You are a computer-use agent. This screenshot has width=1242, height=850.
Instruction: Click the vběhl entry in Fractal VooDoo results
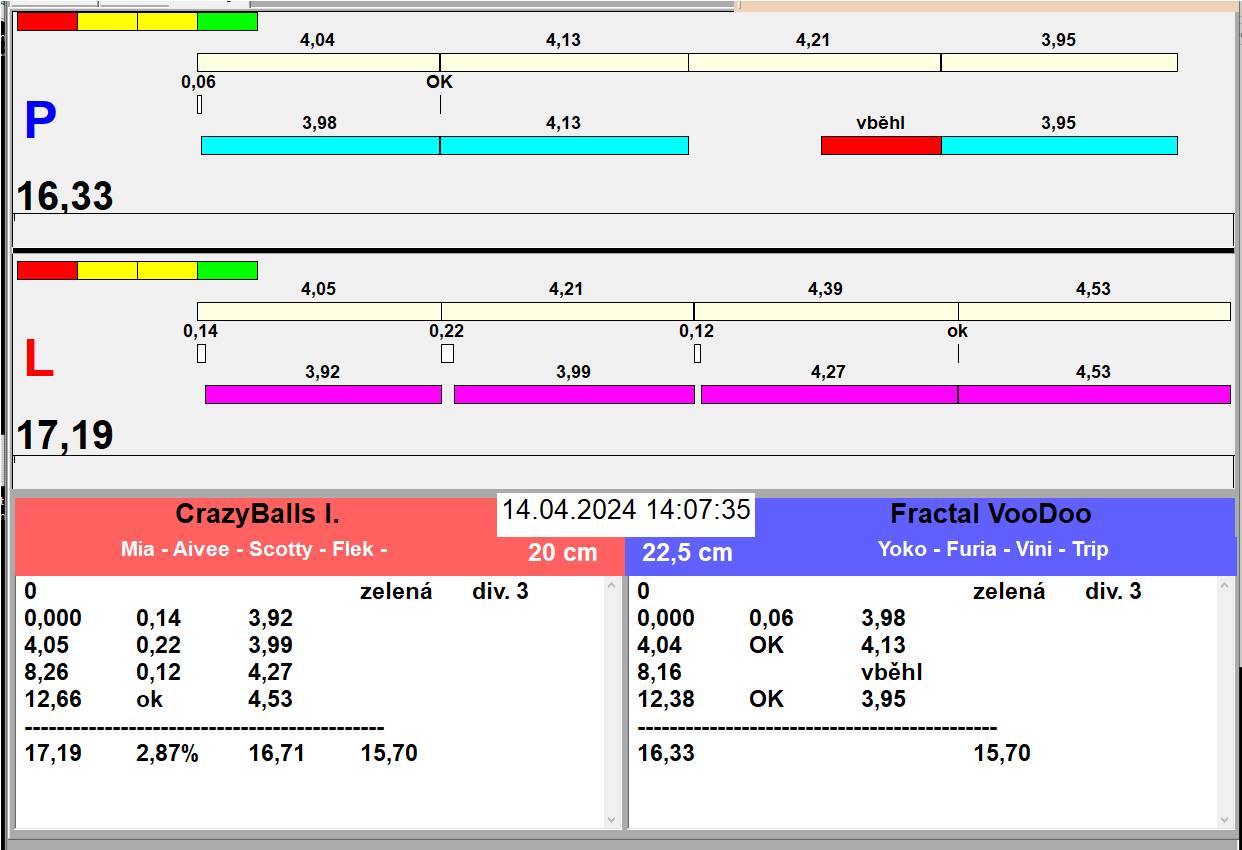[891, 672]
